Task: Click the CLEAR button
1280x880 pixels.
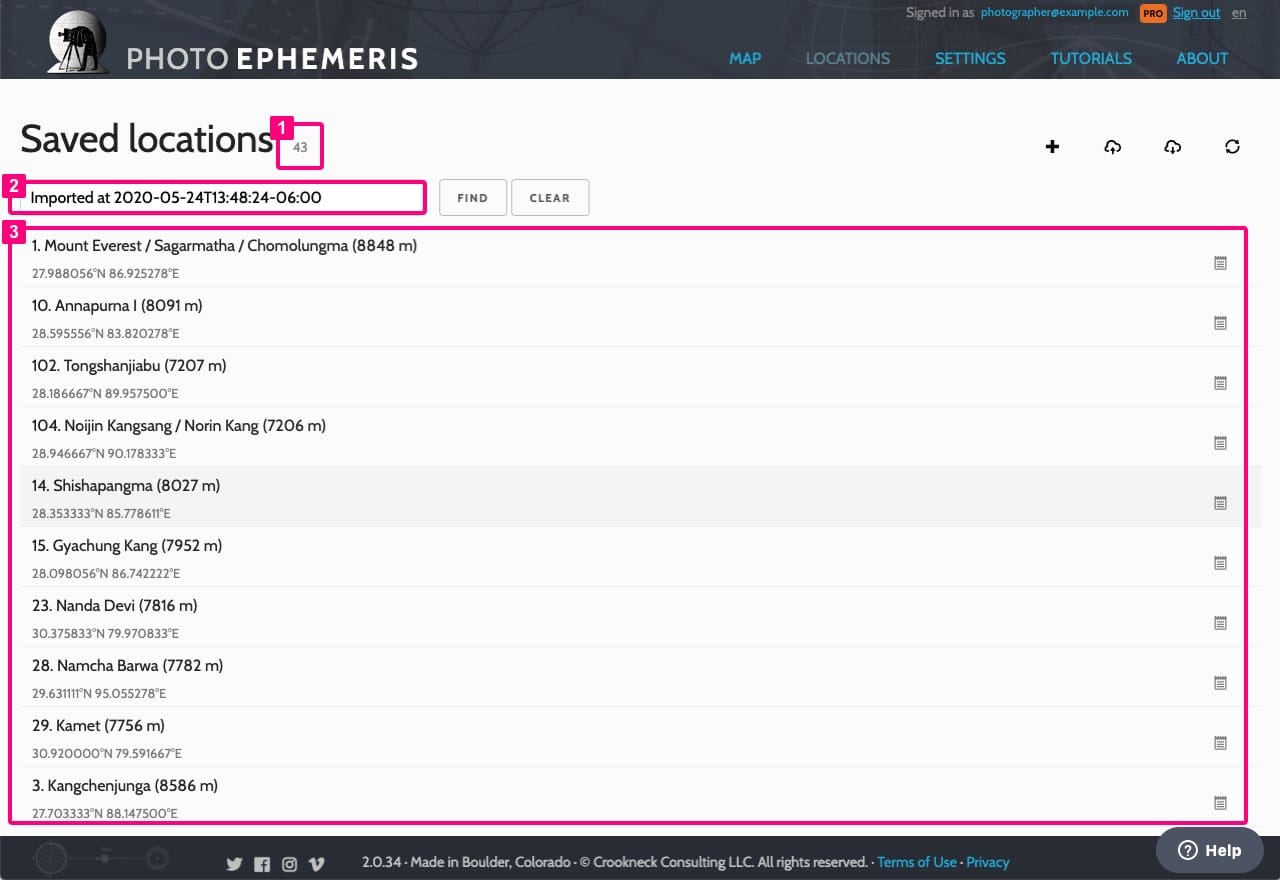Action: (x=550, y=198)
